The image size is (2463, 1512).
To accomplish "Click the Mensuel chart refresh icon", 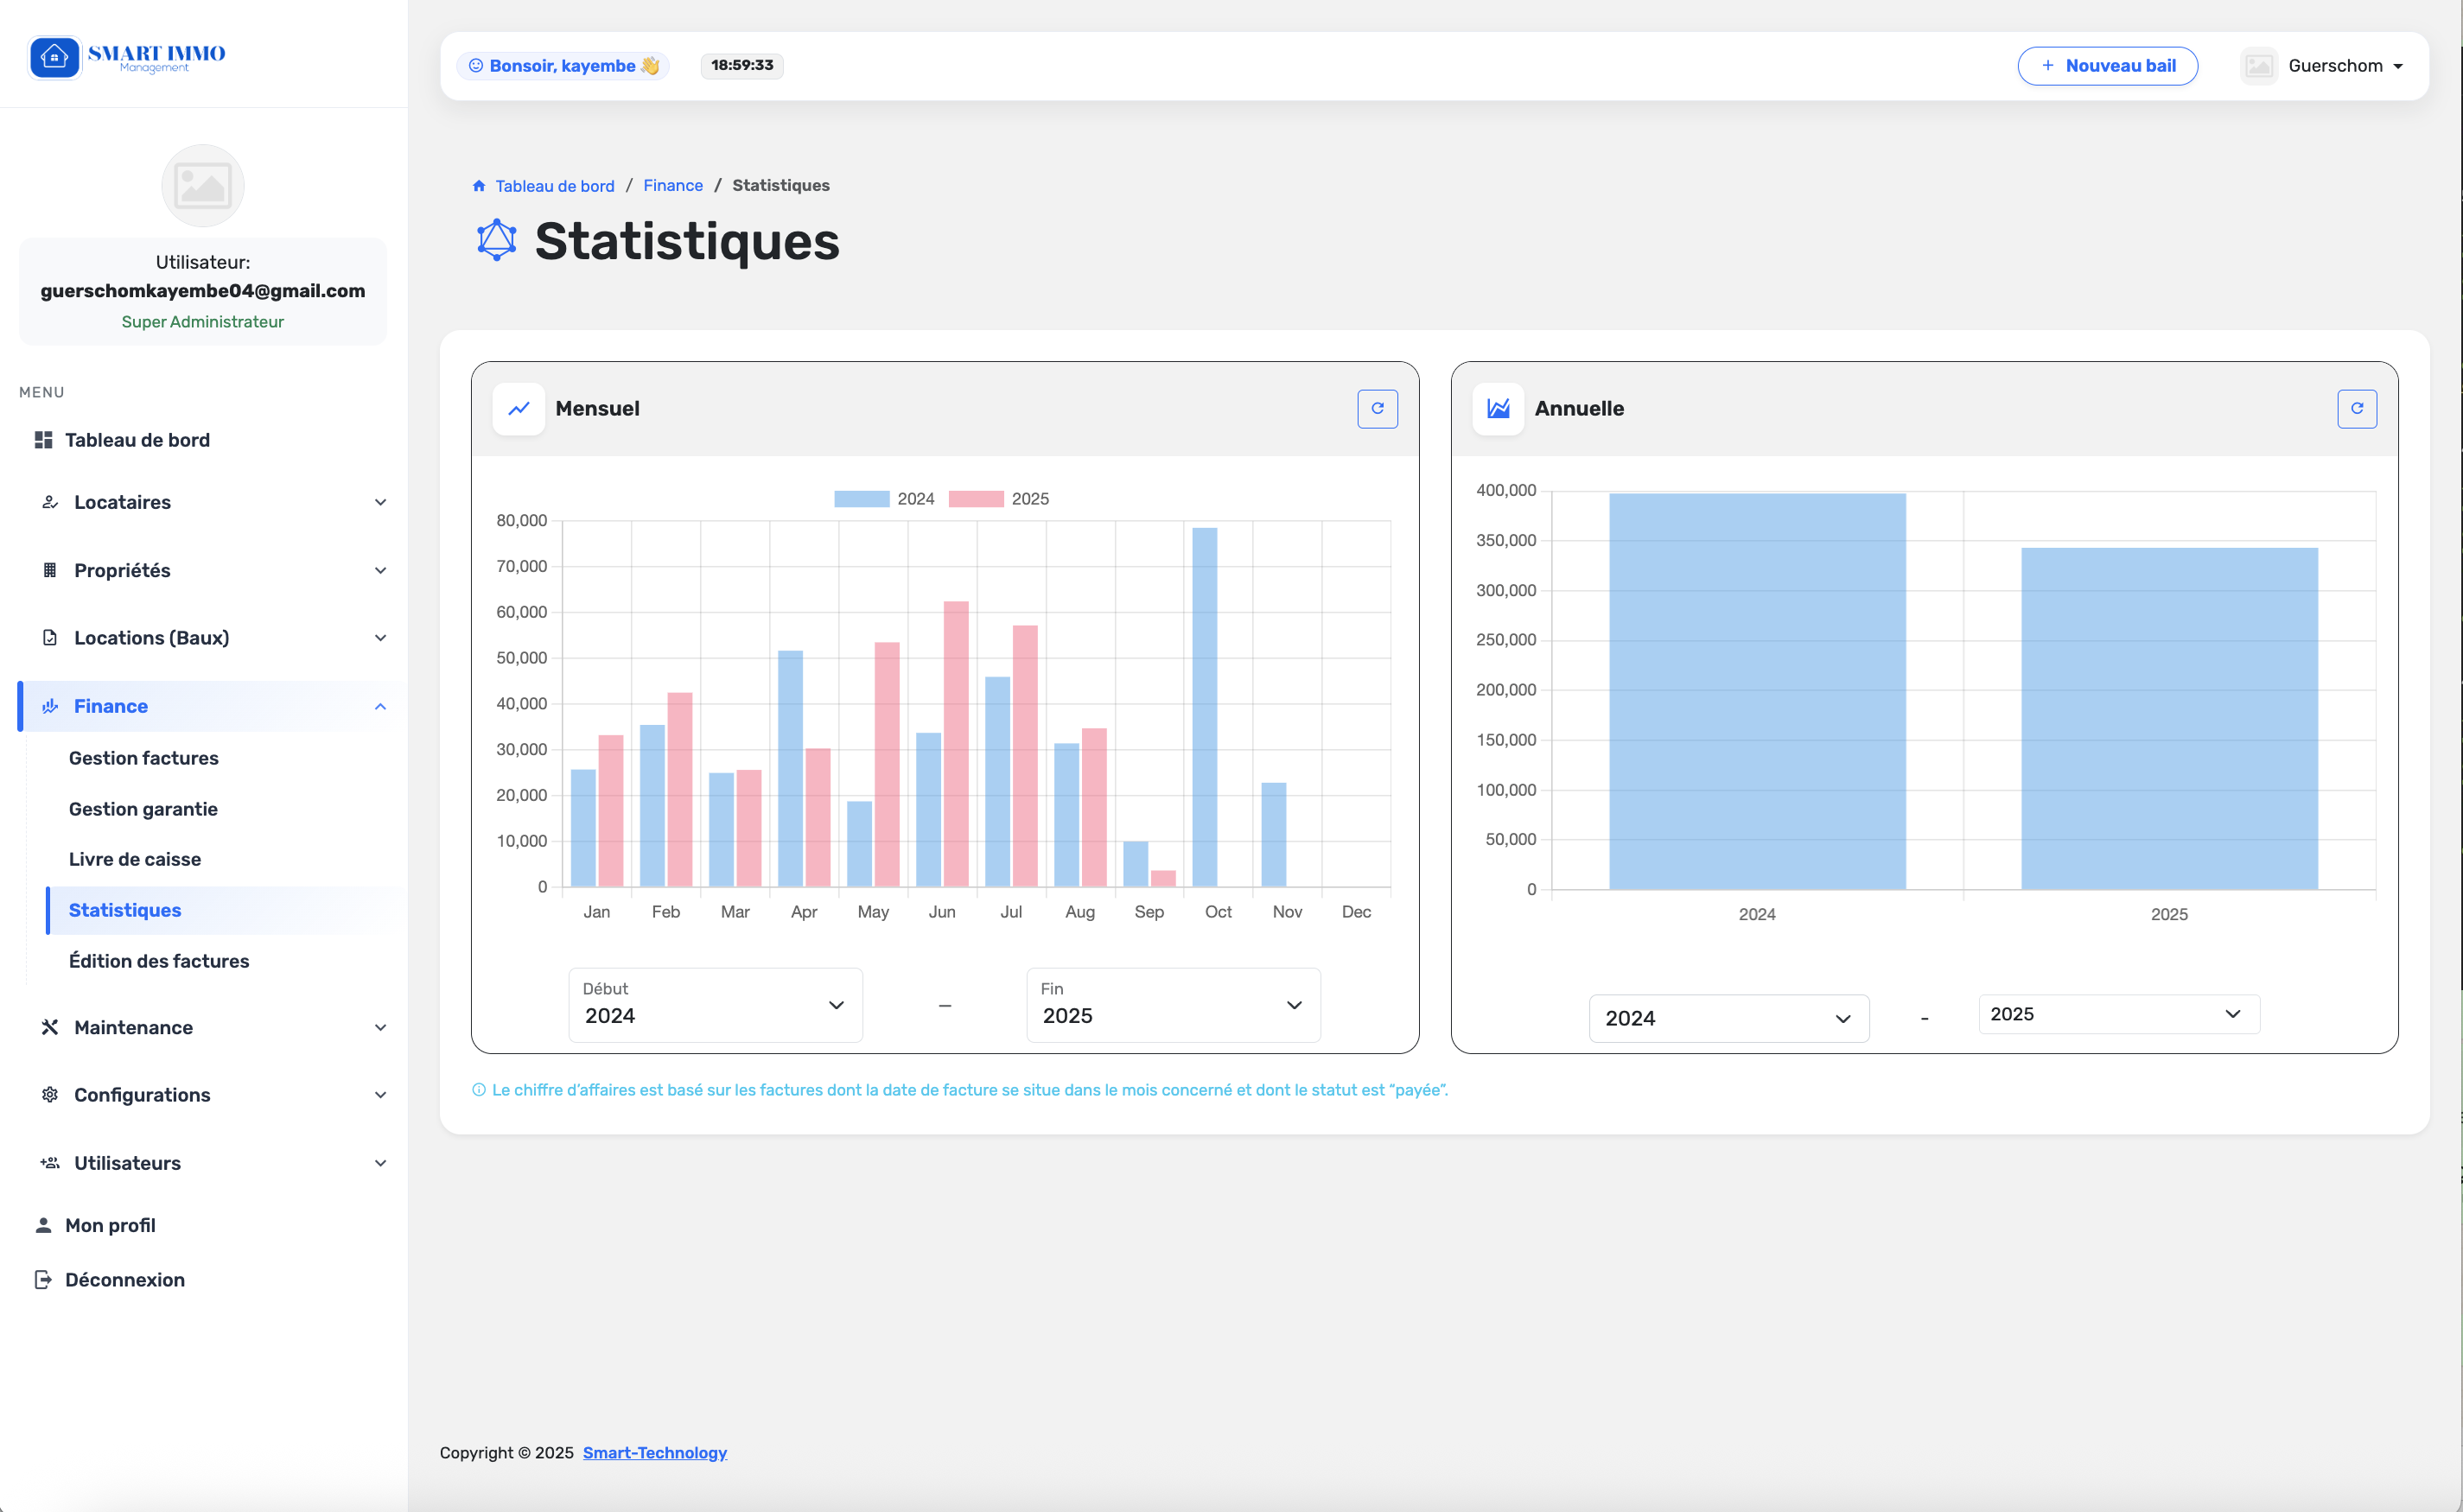I will (x=1377, y=408).
